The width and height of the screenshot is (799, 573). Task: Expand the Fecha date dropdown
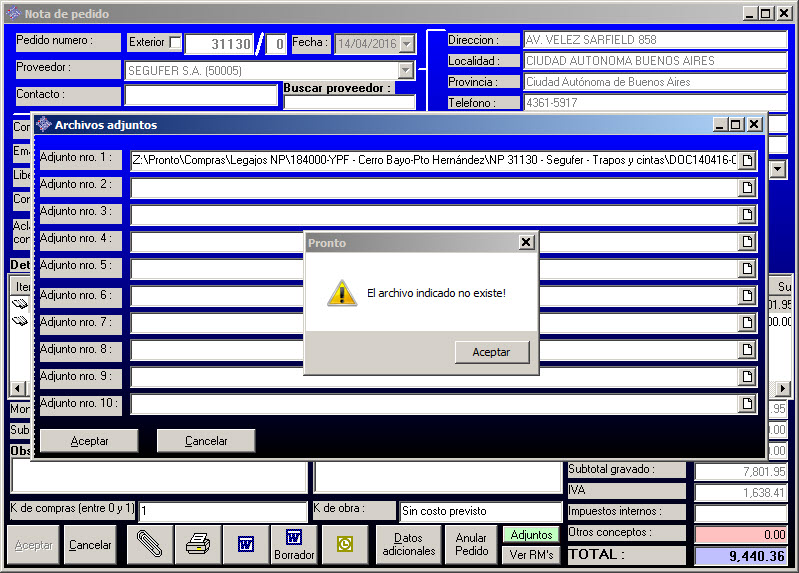406,44
